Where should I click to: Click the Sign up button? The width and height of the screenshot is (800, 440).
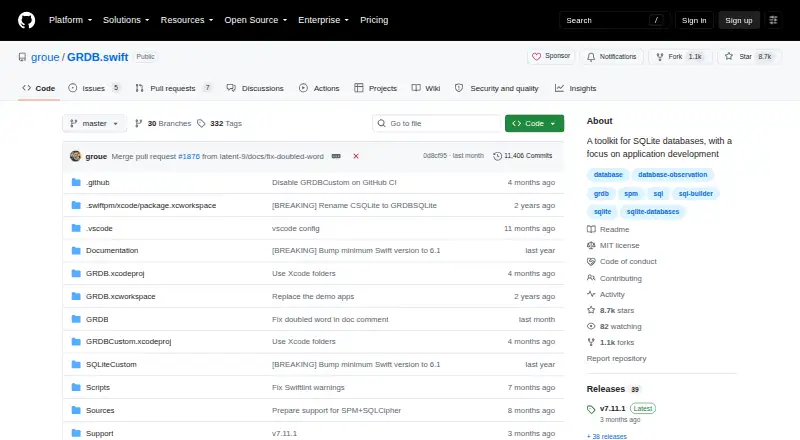point(739,20)
